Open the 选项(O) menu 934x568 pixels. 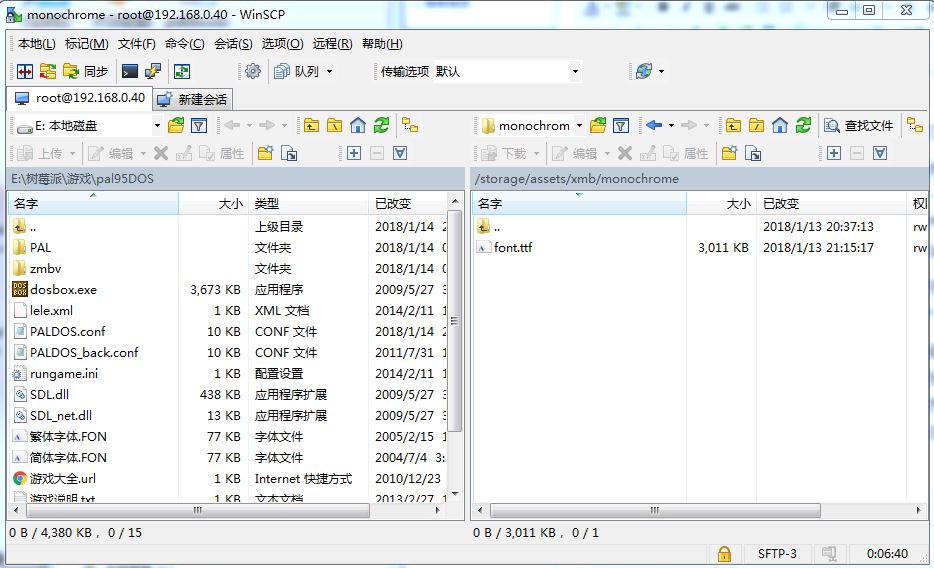[x=282, y=44]
